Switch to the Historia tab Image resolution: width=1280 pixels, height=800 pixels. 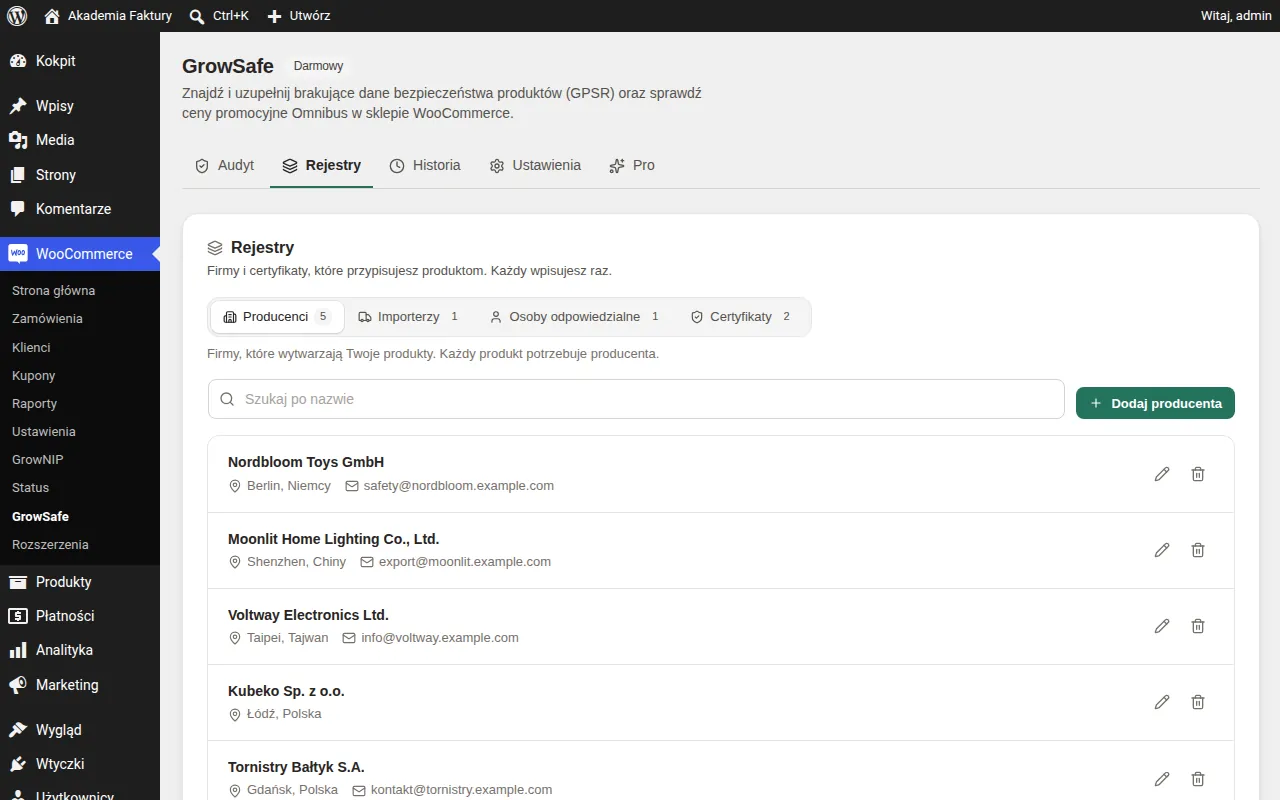click(x=425, y=165)
